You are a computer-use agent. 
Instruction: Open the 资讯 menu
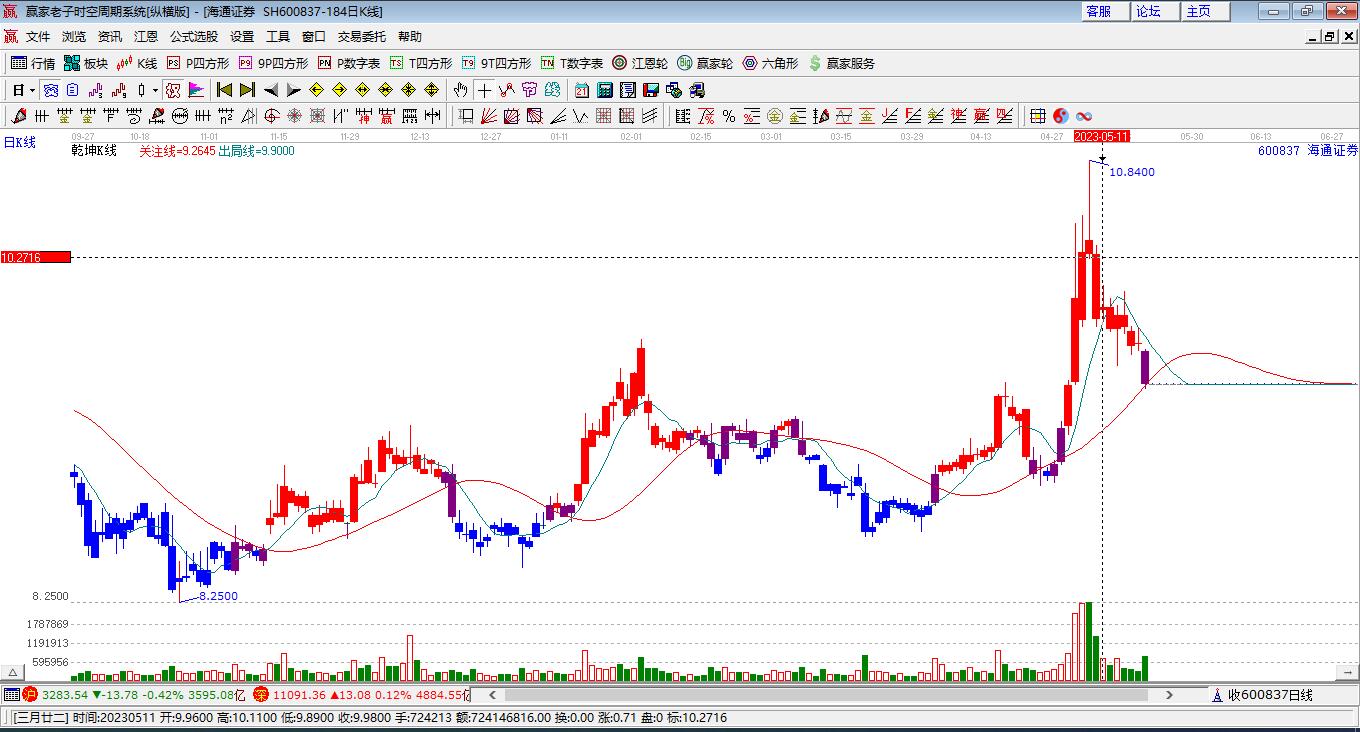[x=110, y=37]
